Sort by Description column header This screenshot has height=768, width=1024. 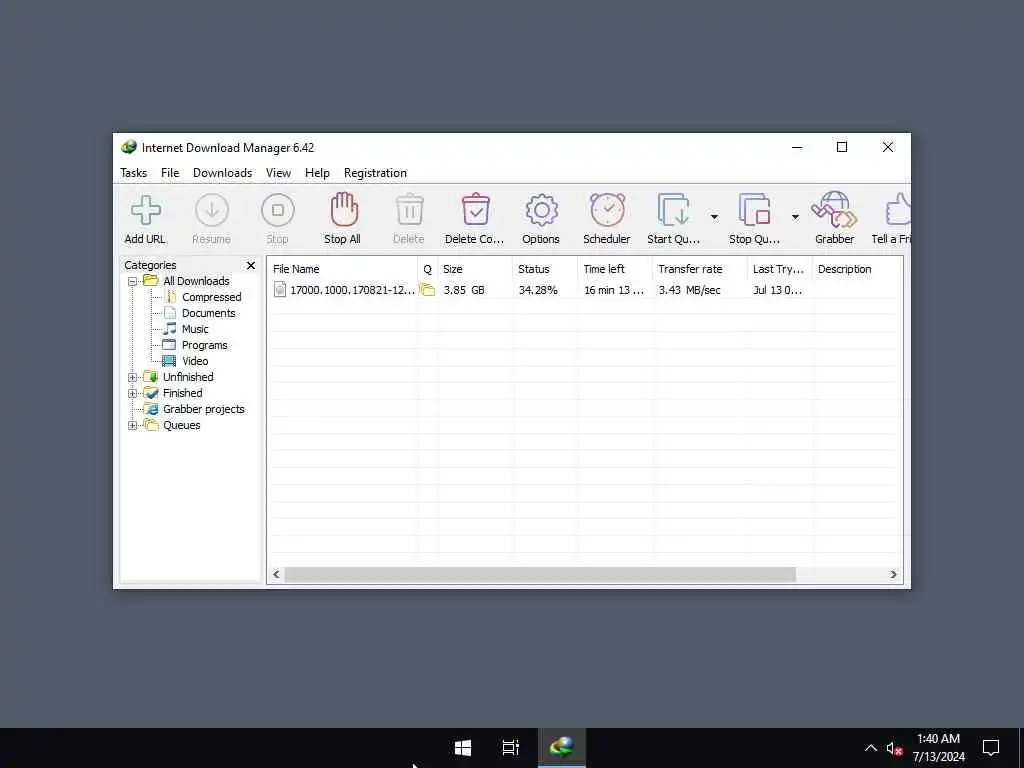[857, 269]
